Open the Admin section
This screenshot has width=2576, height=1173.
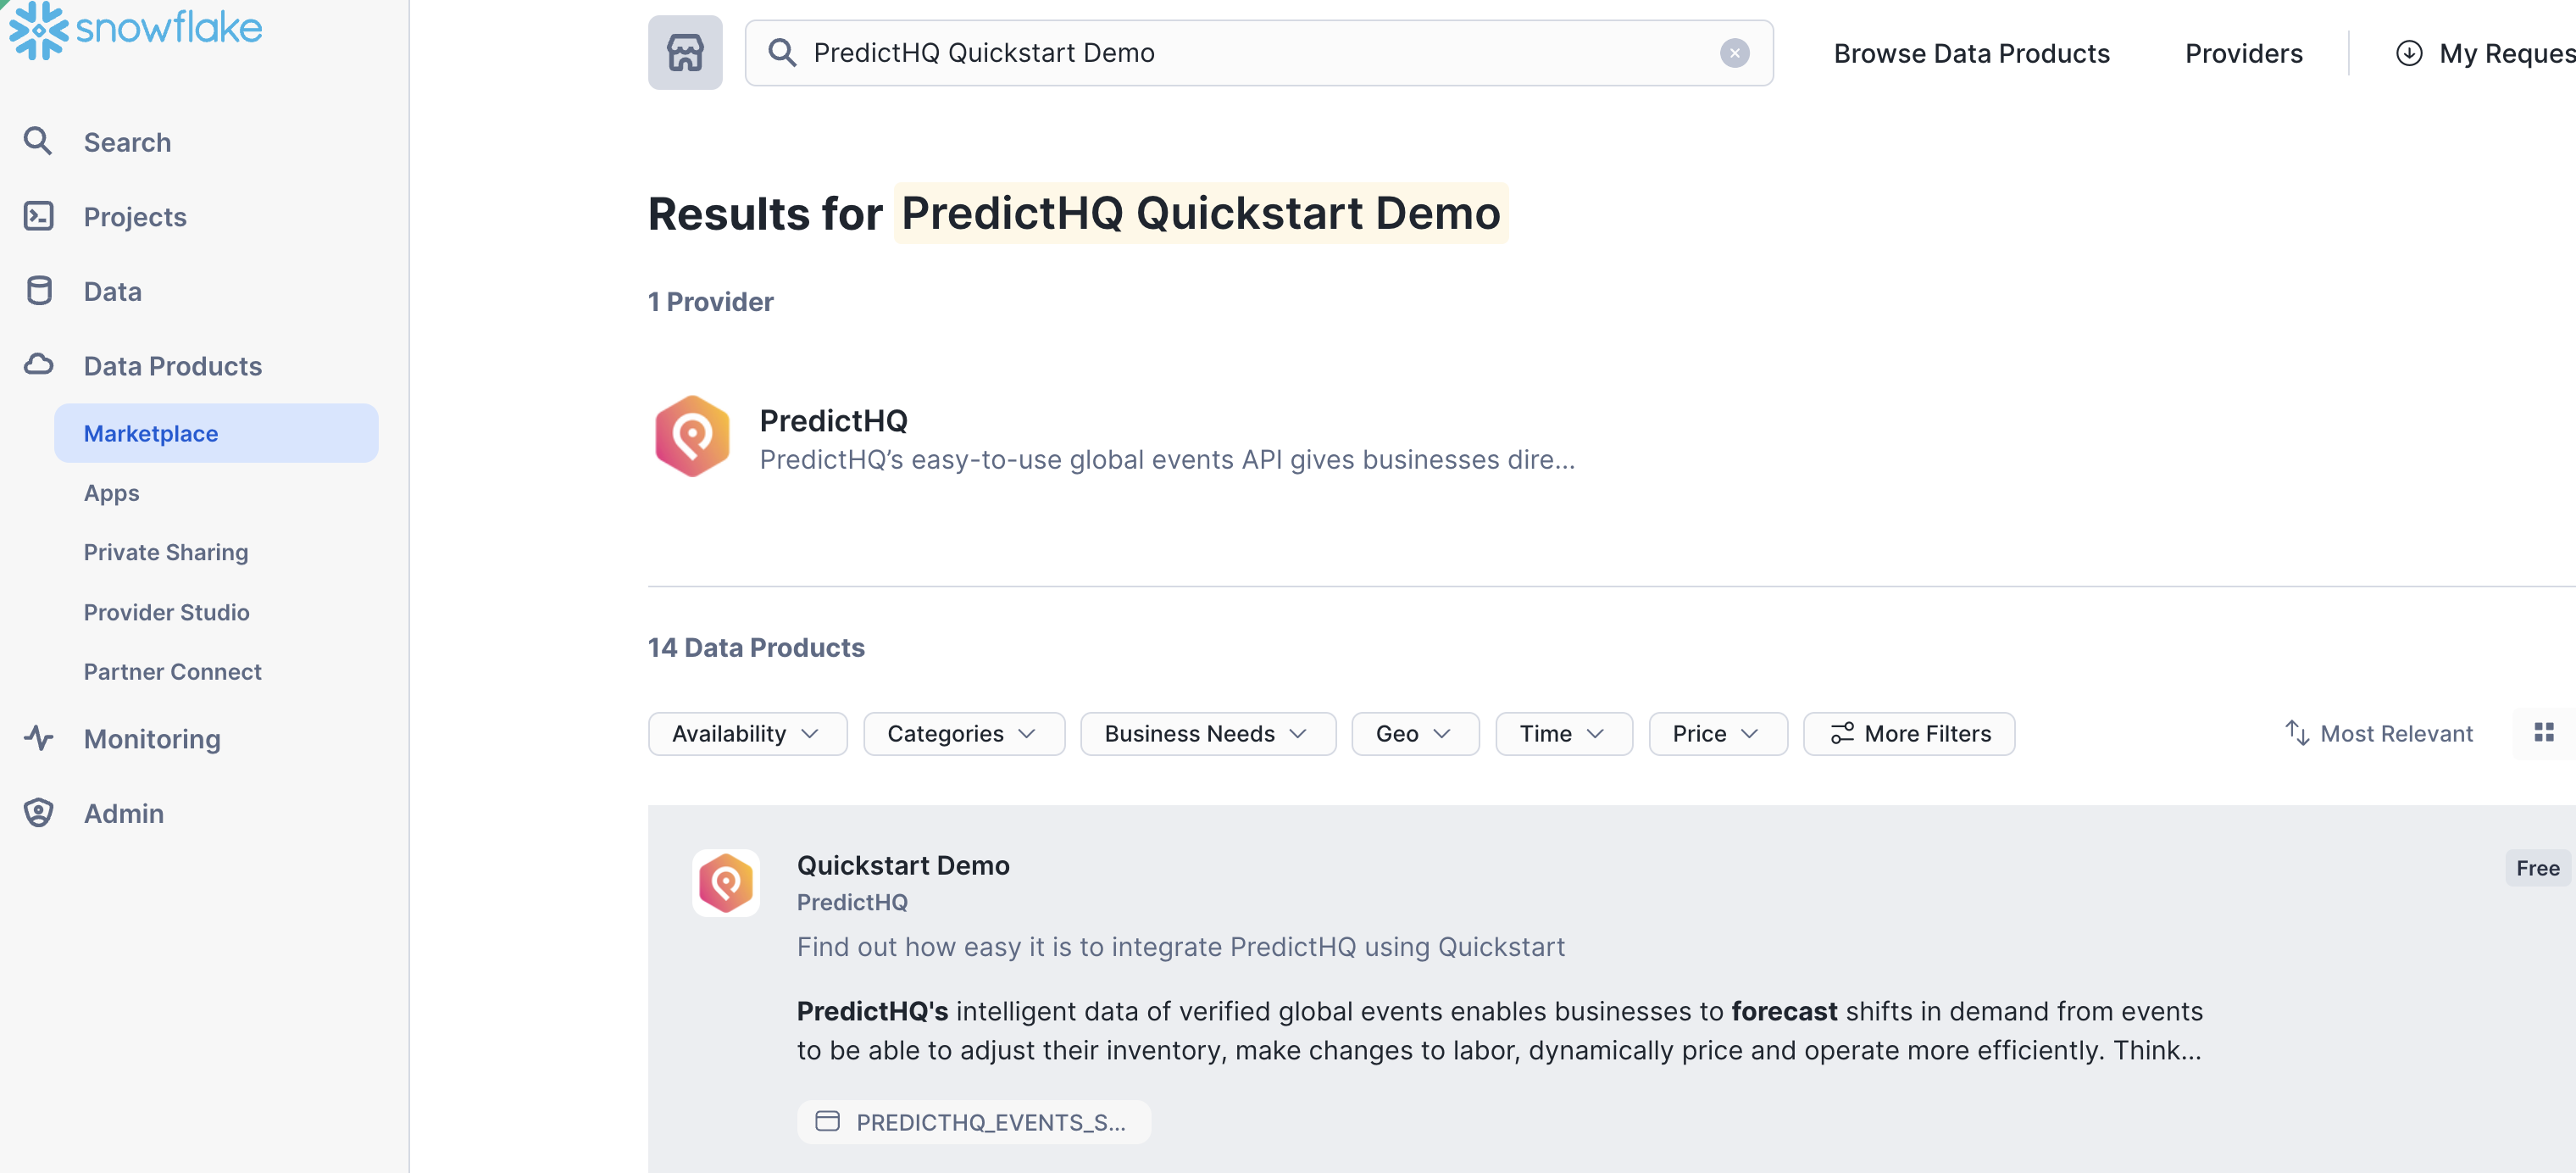pos(123,813)
